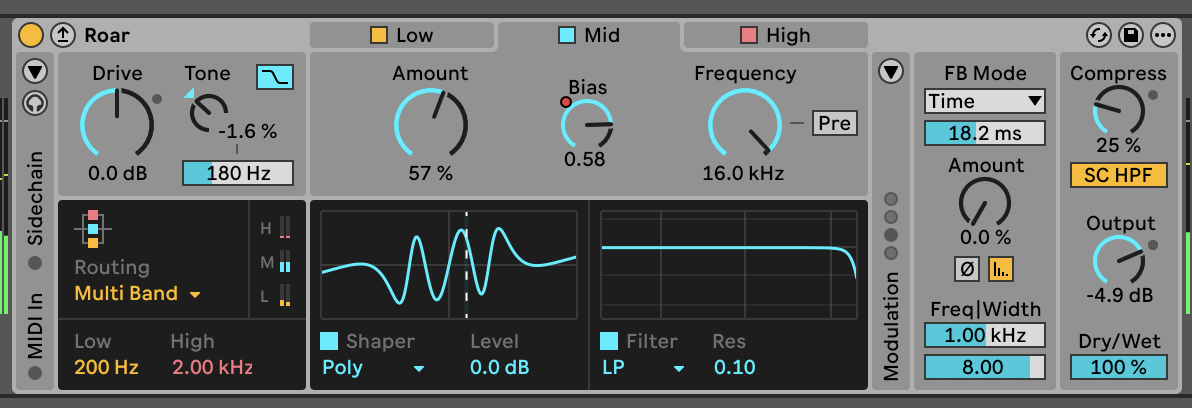The height and width of the screenshot is (408, 1192).
Task: Click the Res 0.10 value
Action: [x=734, y=368]
